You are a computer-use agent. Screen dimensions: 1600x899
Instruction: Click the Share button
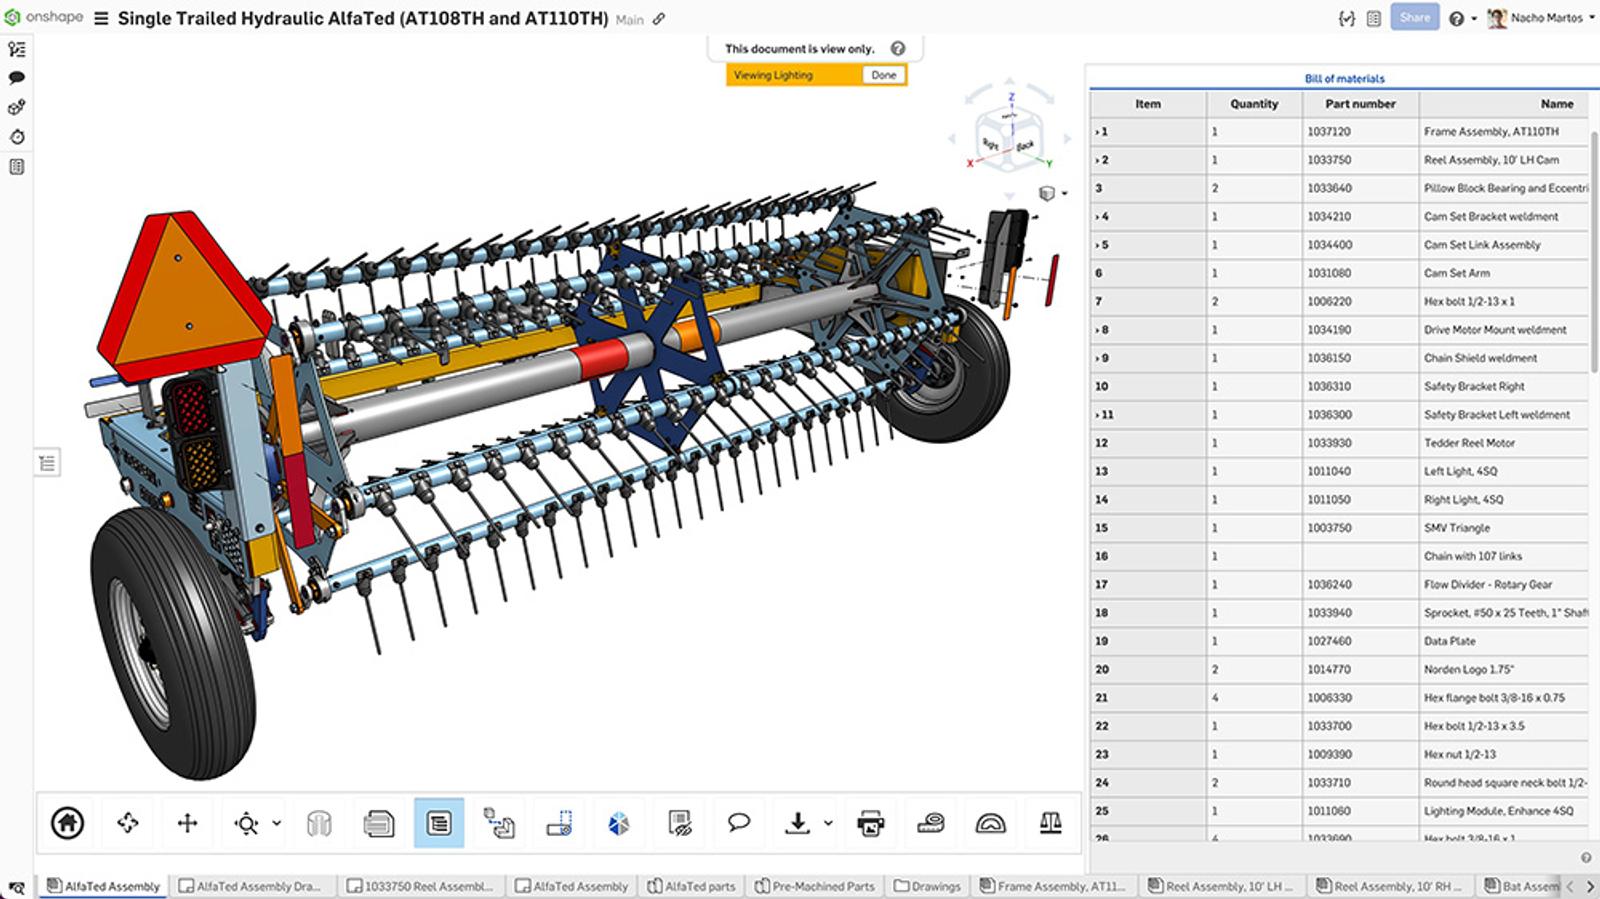point(1414,18)
